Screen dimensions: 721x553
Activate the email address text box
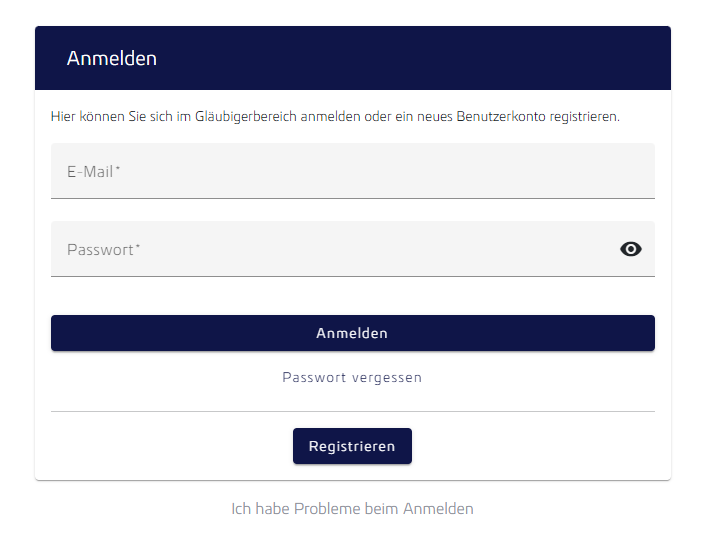(x=353, y=171)
